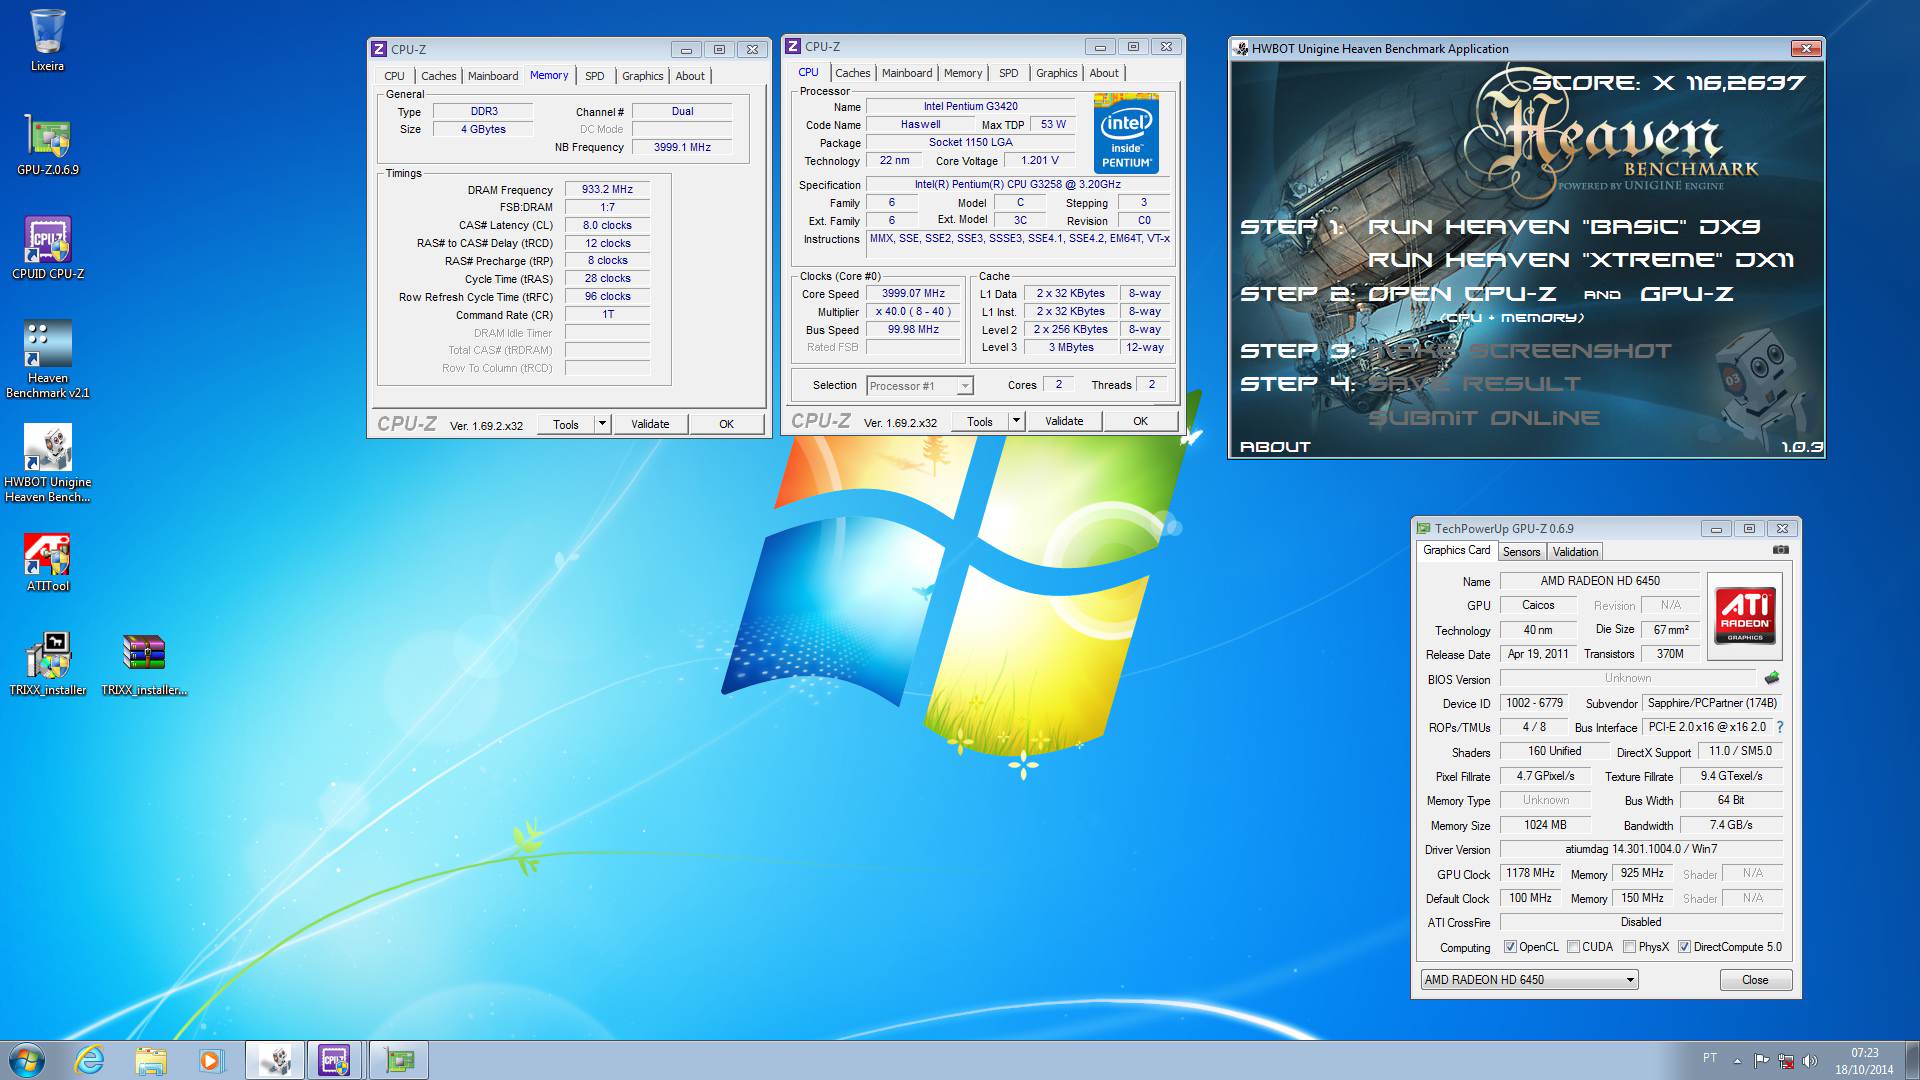Click Take Screenshot in HWBOT Heaven

pos(1520,351)
